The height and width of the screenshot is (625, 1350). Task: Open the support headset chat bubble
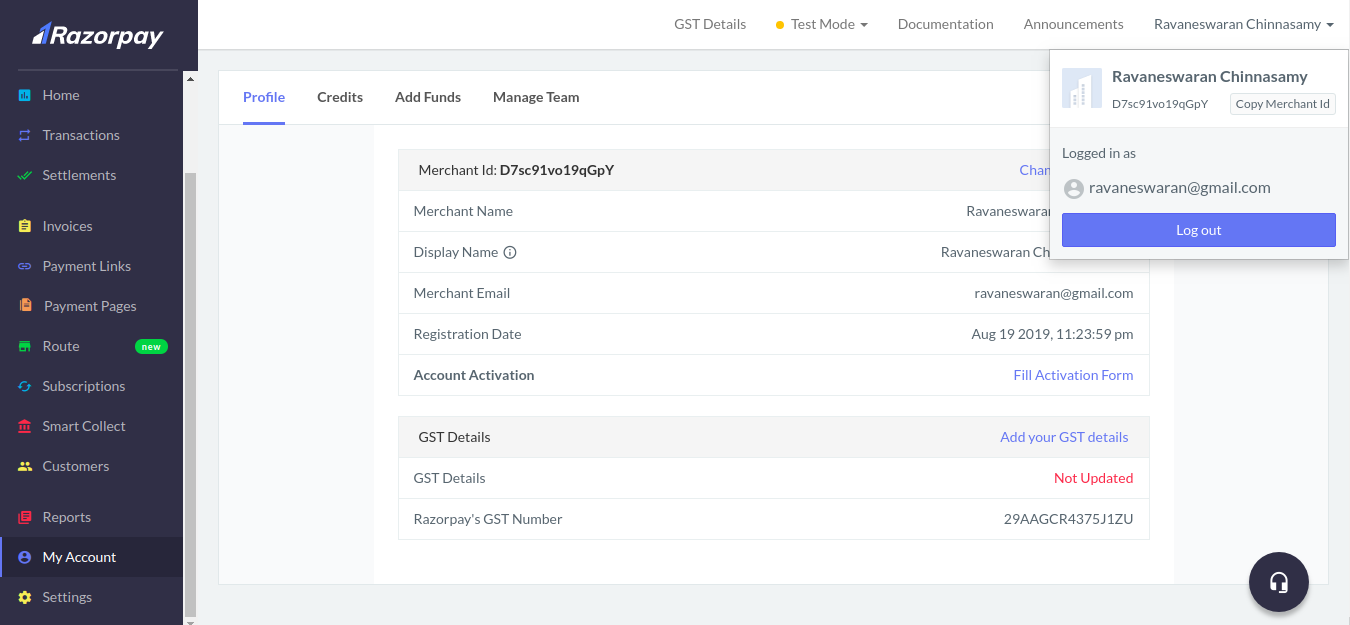(1278, 582)
